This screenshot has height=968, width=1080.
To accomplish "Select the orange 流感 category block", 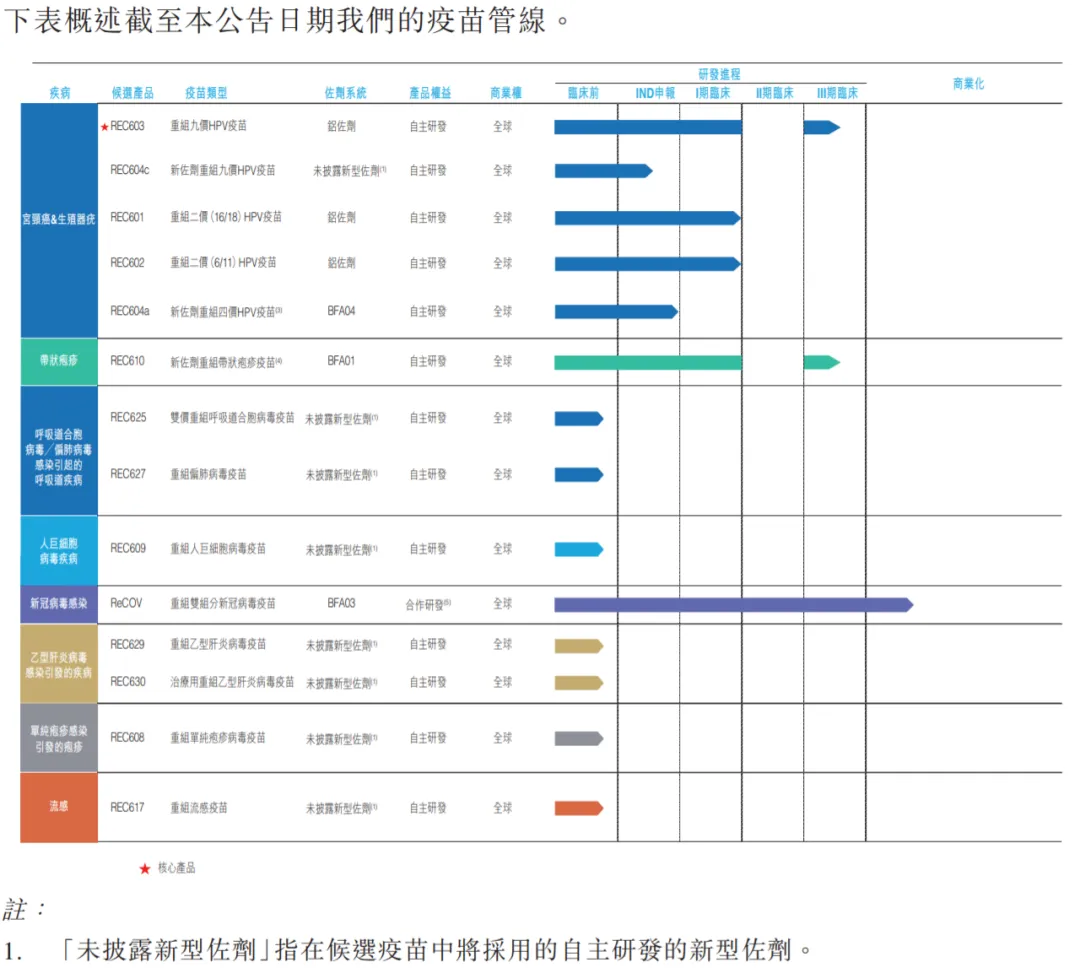I will pyautogui.click(x=59, y=807).
